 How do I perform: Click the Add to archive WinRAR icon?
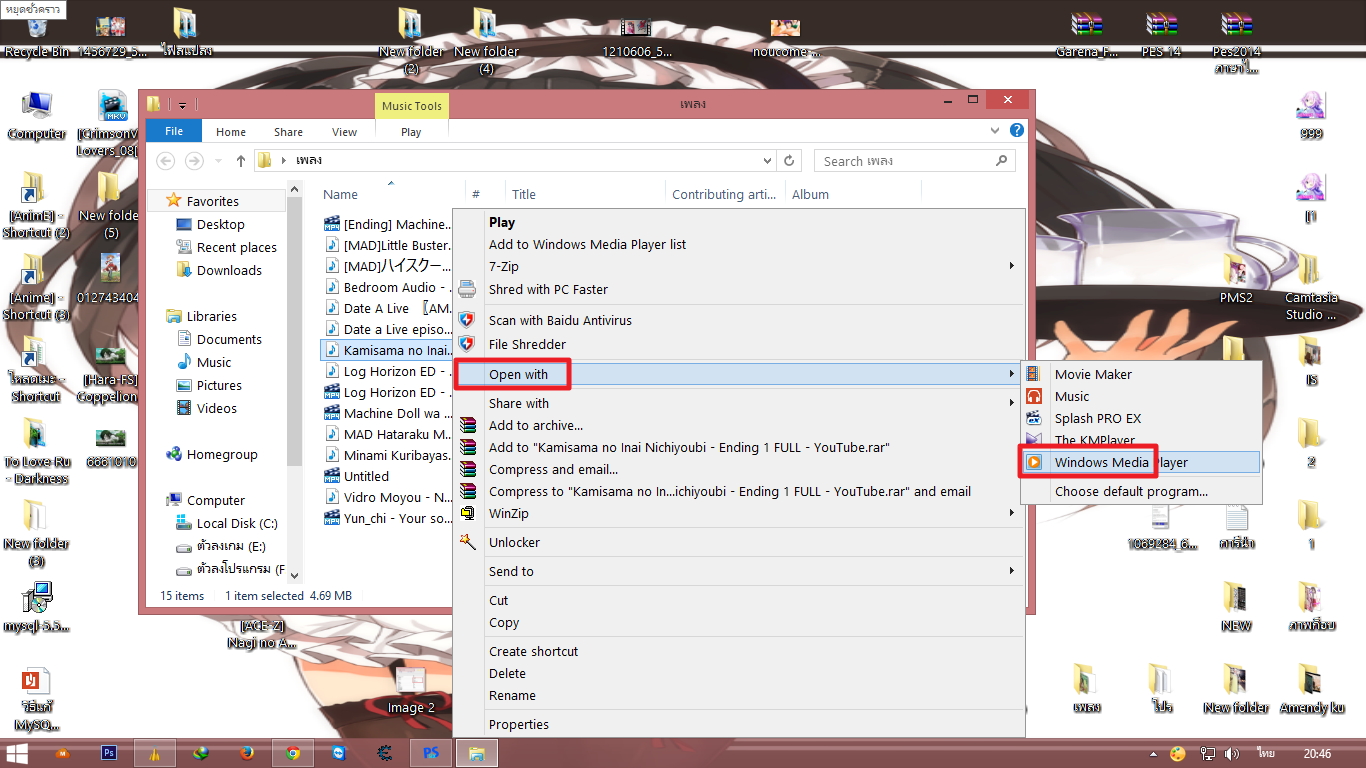[x=467, y=425]
